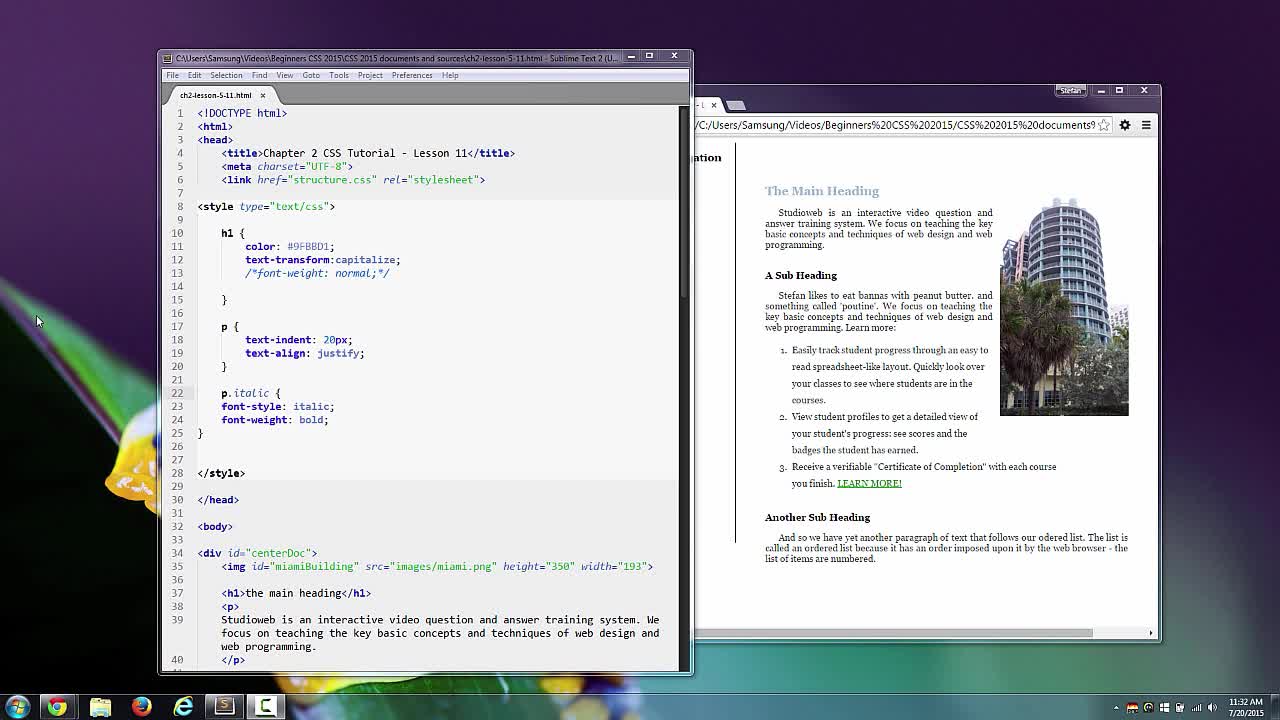
Task: Click the Stefan profile button in Chrome
Action: [1071, 90]
